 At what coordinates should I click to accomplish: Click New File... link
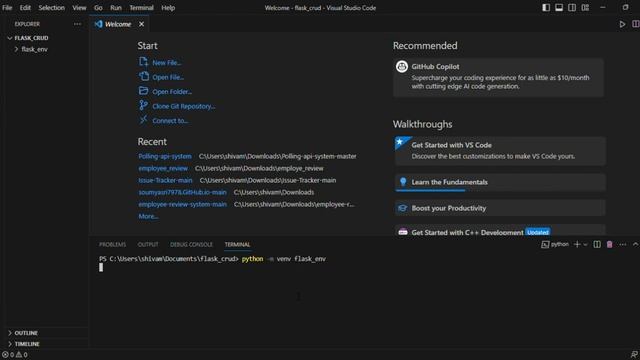click(x=167, y=63)
